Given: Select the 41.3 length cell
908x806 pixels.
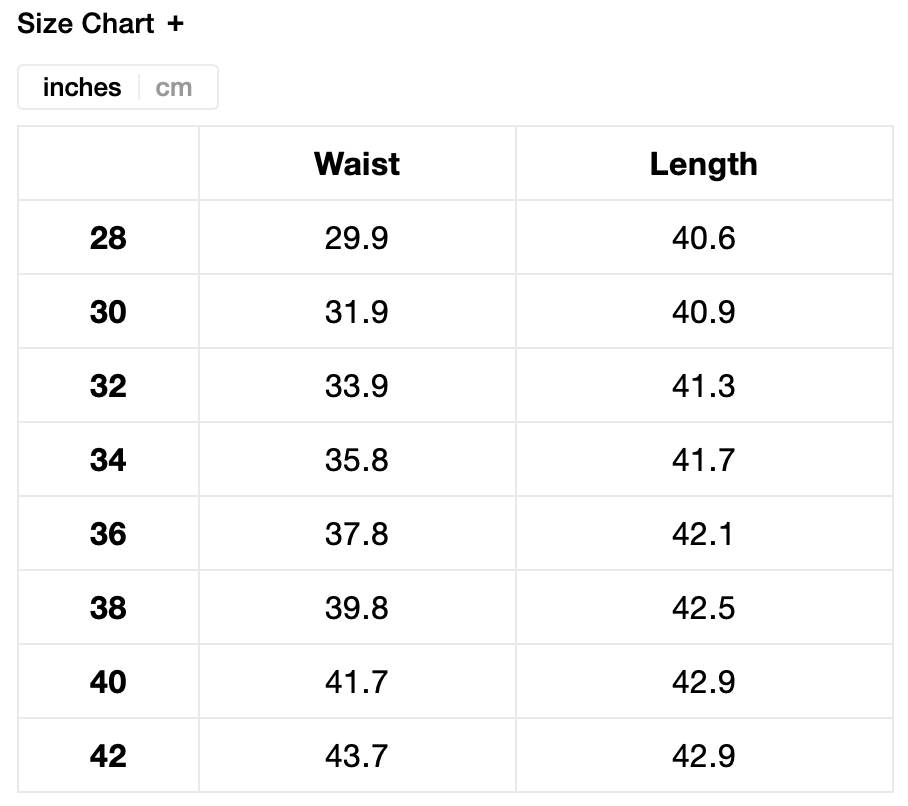Looking at the screenshot, I should (x=703, y=386).
